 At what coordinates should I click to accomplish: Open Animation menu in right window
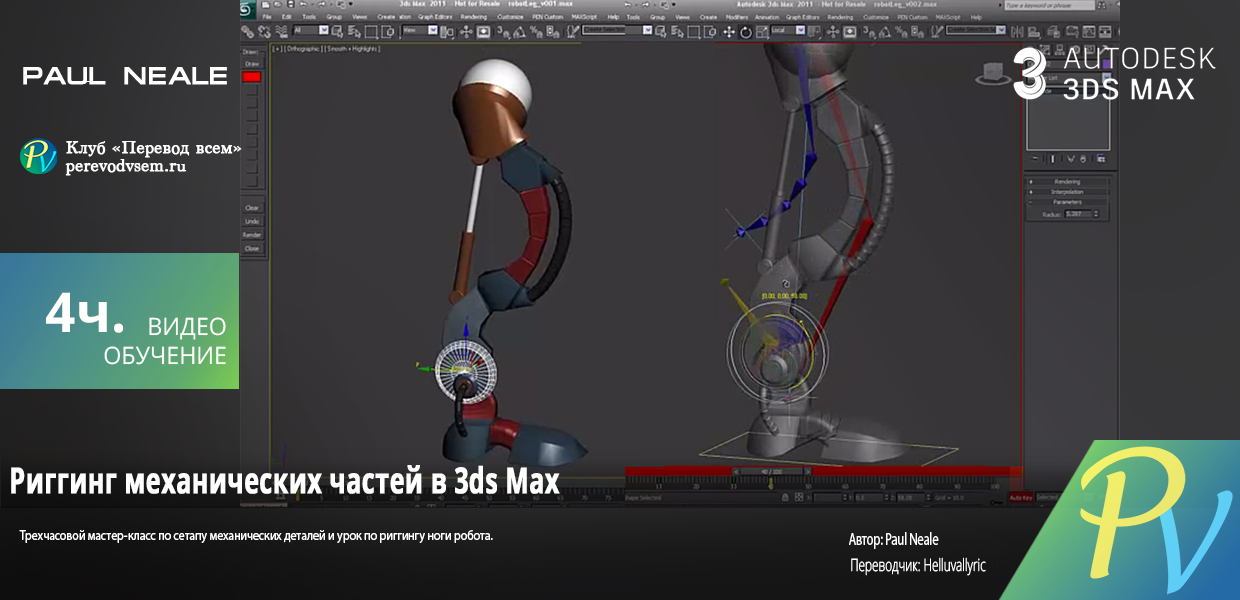(x=767, y=17)
